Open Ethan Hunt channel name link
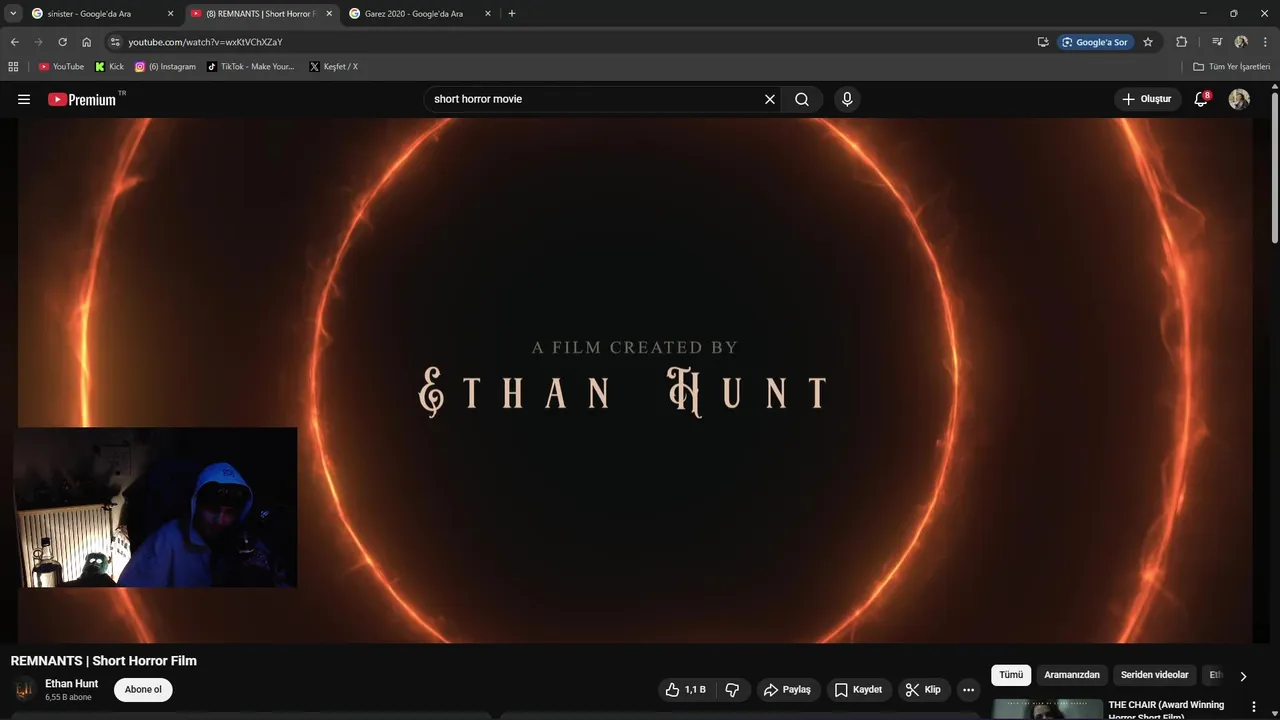The height and width of the screenshot is (720, 1280). click(71, 684)
